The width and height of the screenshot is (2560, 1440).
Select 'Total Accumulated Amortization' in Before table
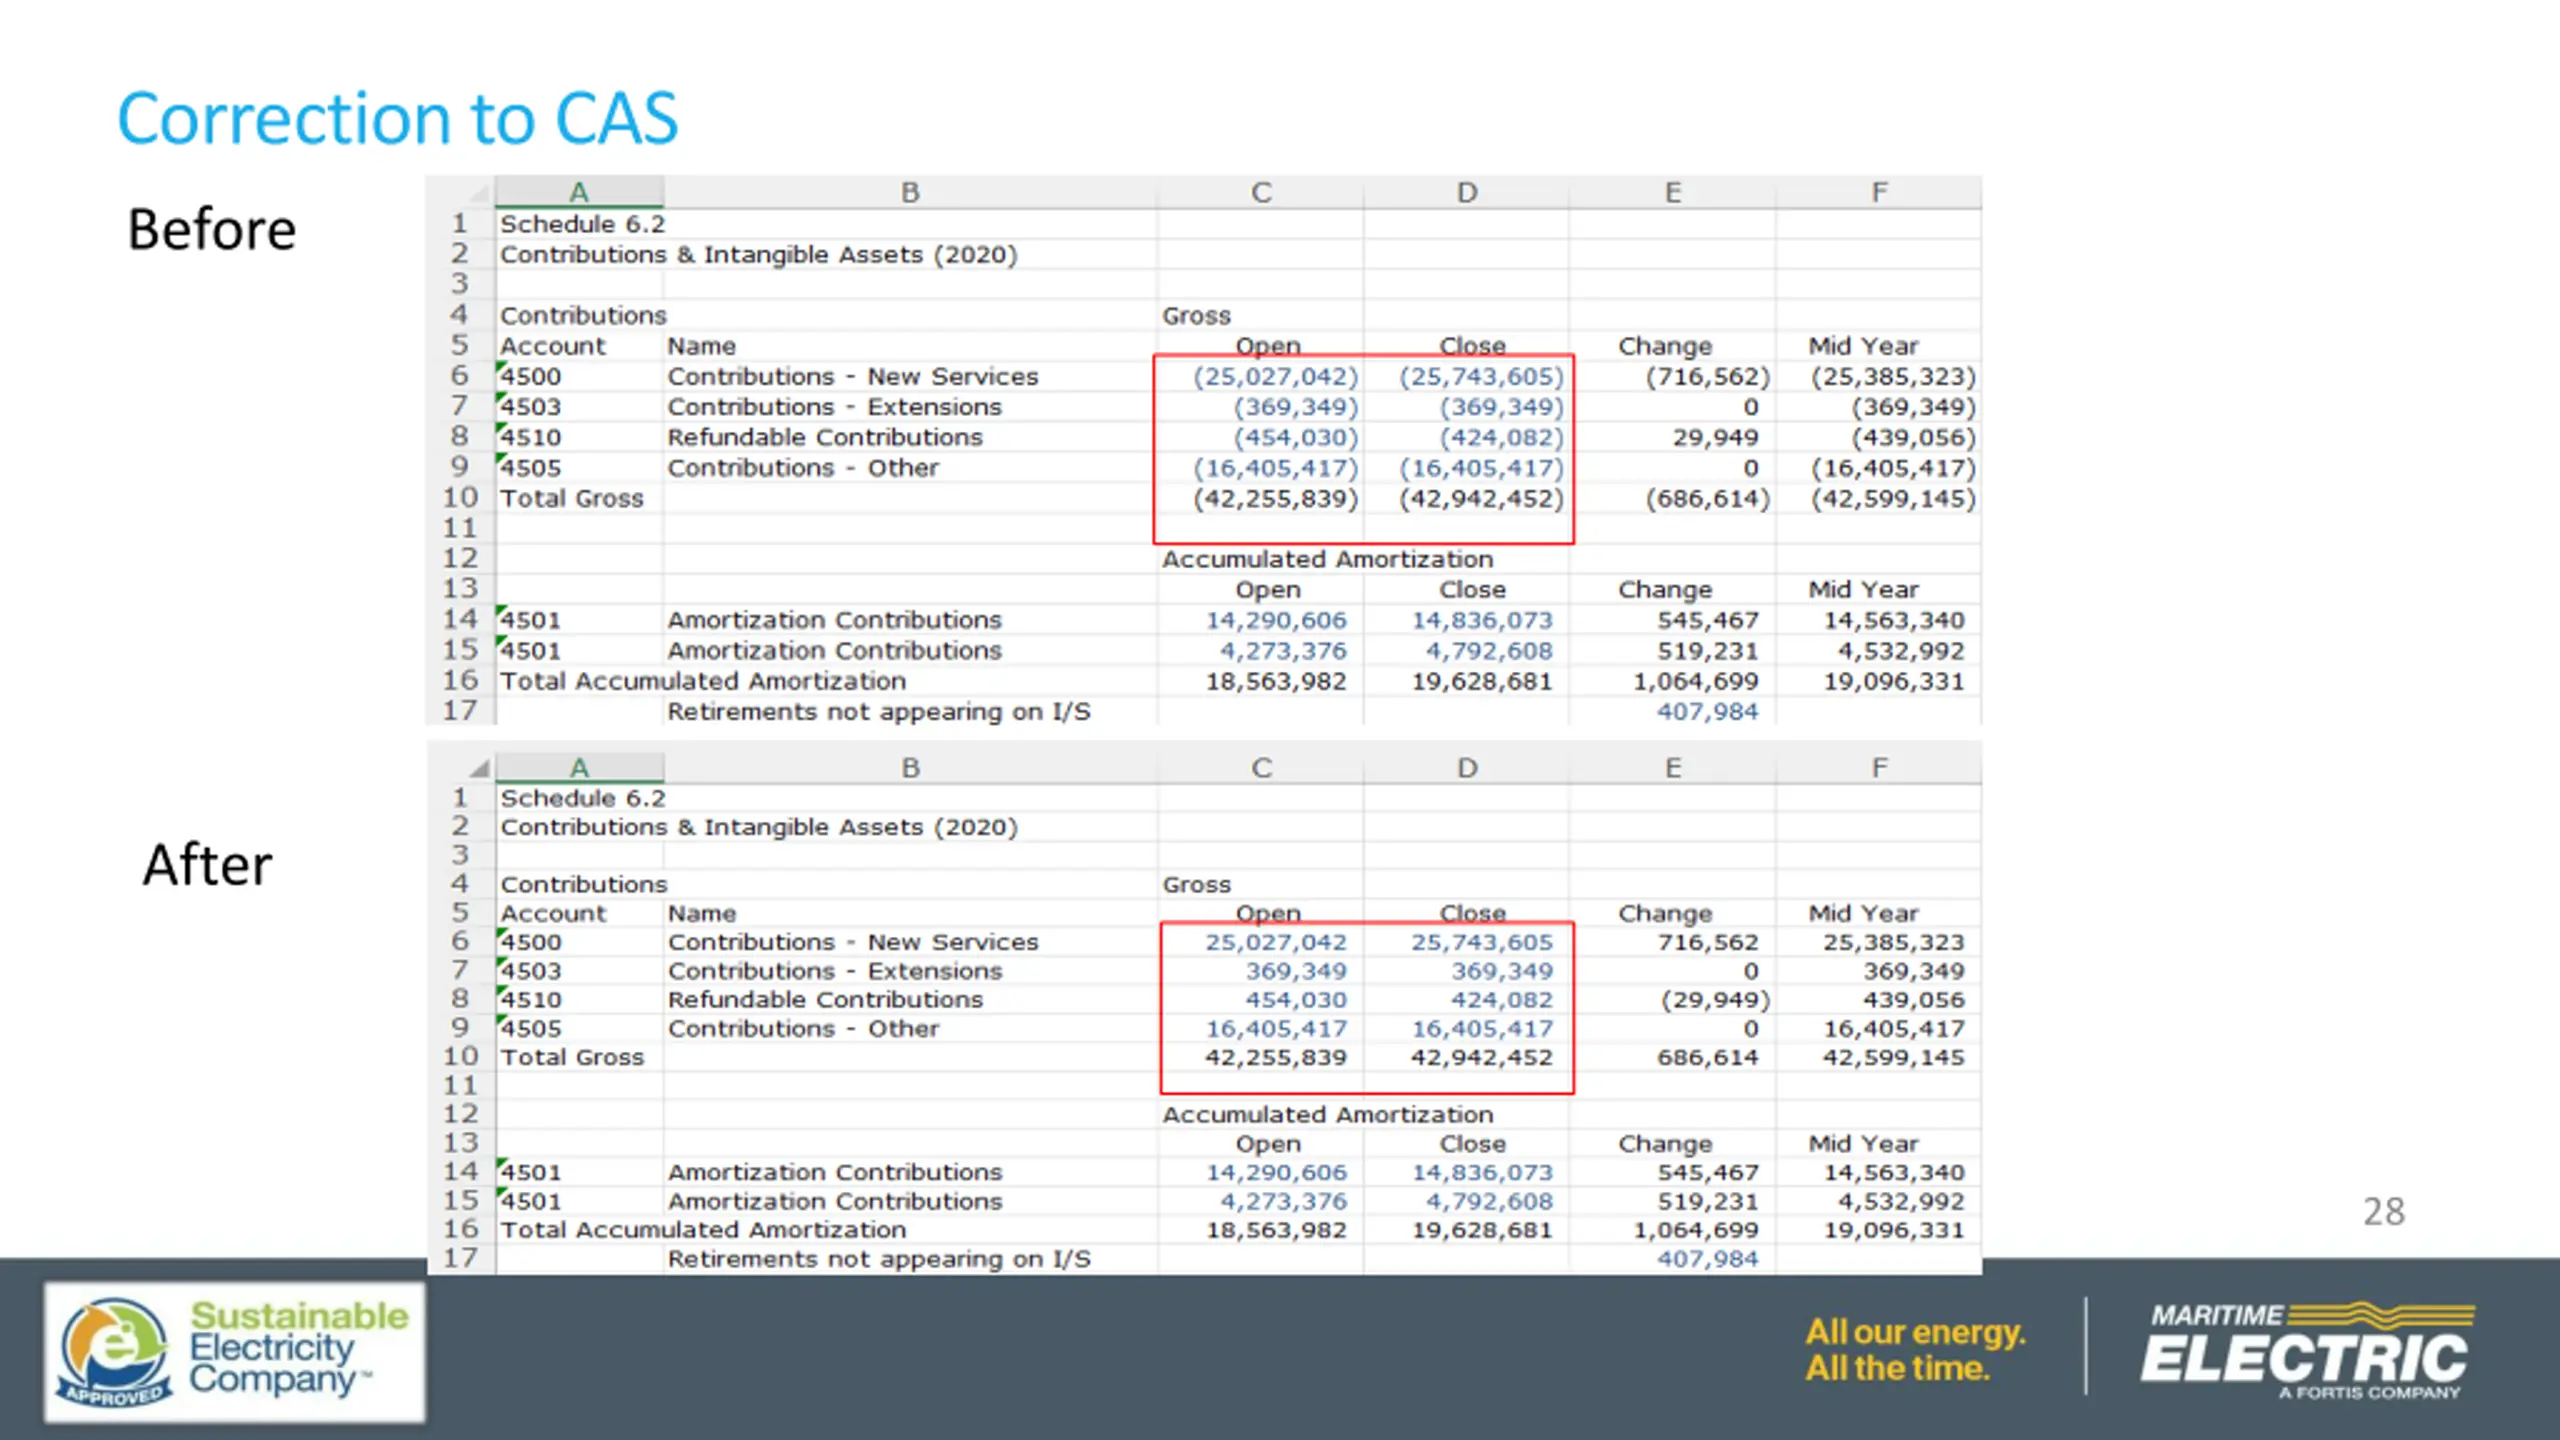click(703, 682)
